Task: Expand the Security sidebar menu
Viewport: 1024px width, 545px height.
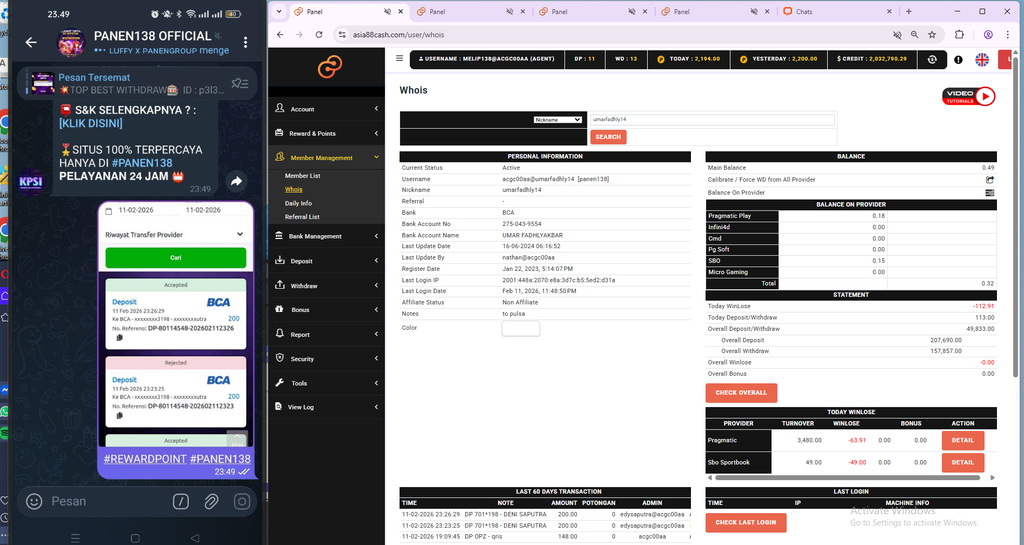Action: point(326,358)
